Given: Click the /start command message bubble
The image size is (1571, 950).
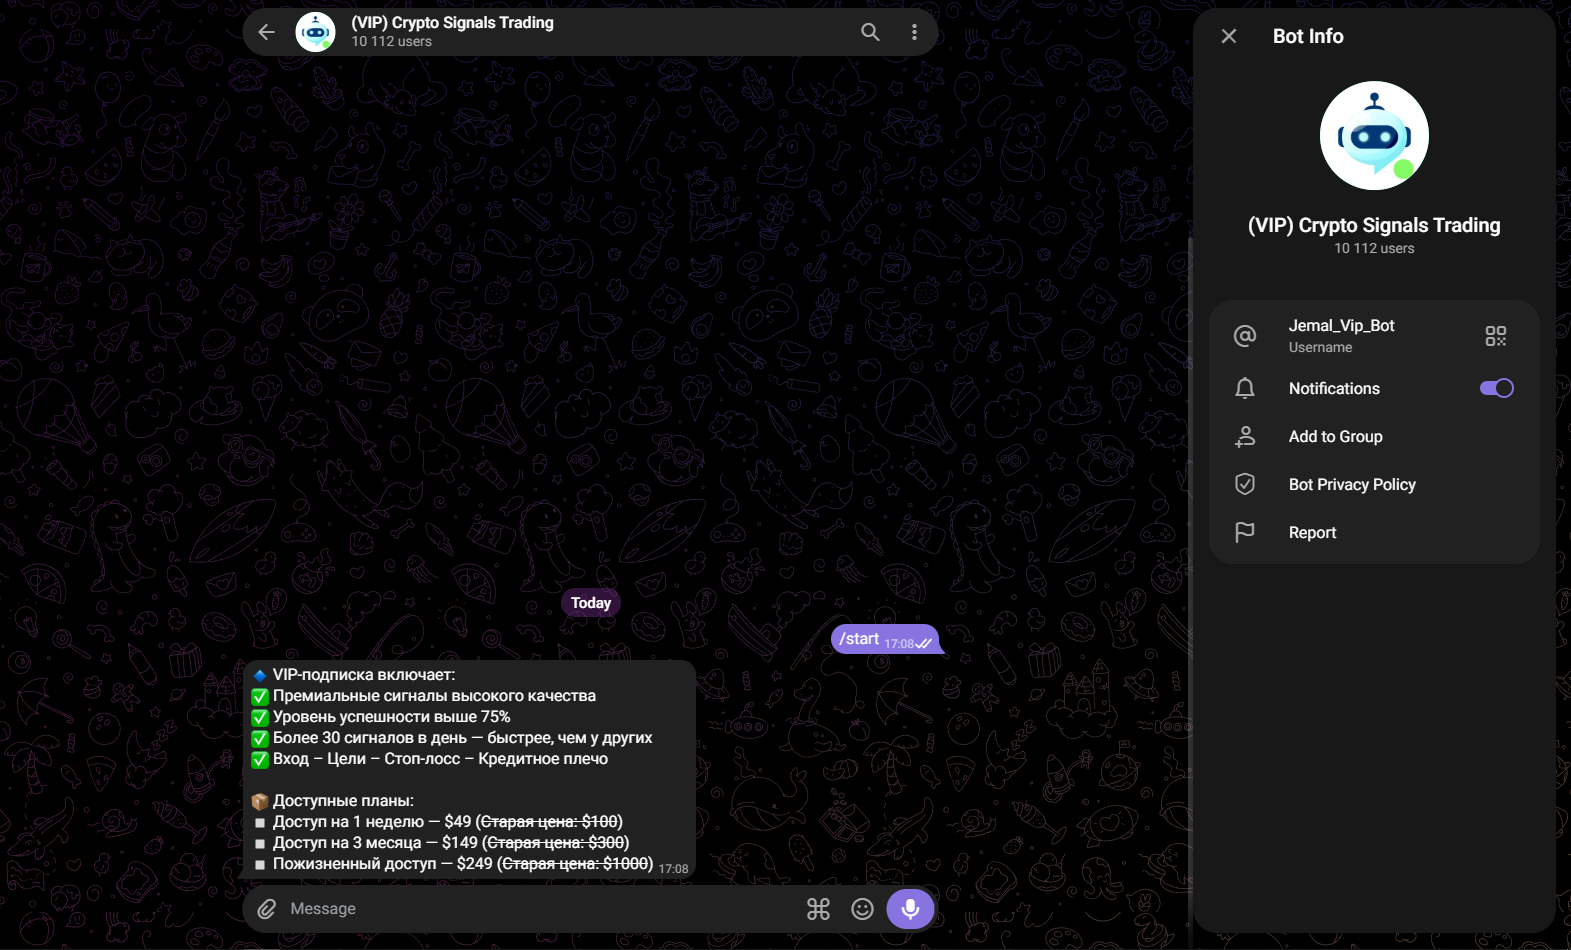Looking at the screenshot, I should 886,639.
